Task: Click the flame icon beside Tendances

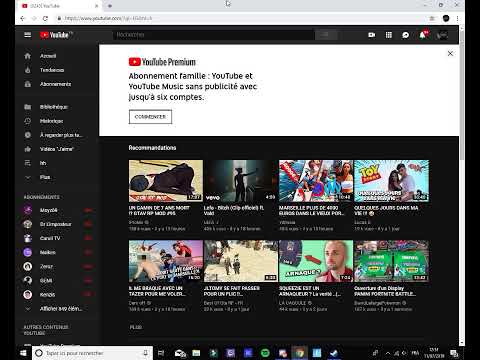Action: coord(28,70)
